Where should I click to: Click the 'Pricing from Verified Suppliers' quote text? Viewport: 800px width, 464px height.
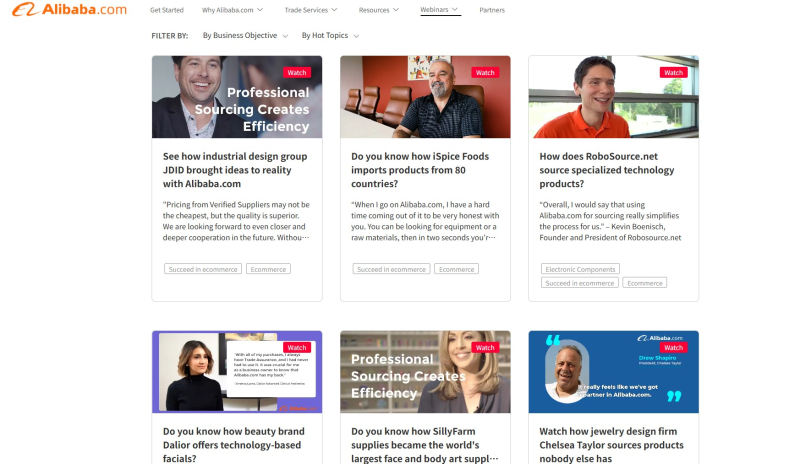tap(236, 221)
